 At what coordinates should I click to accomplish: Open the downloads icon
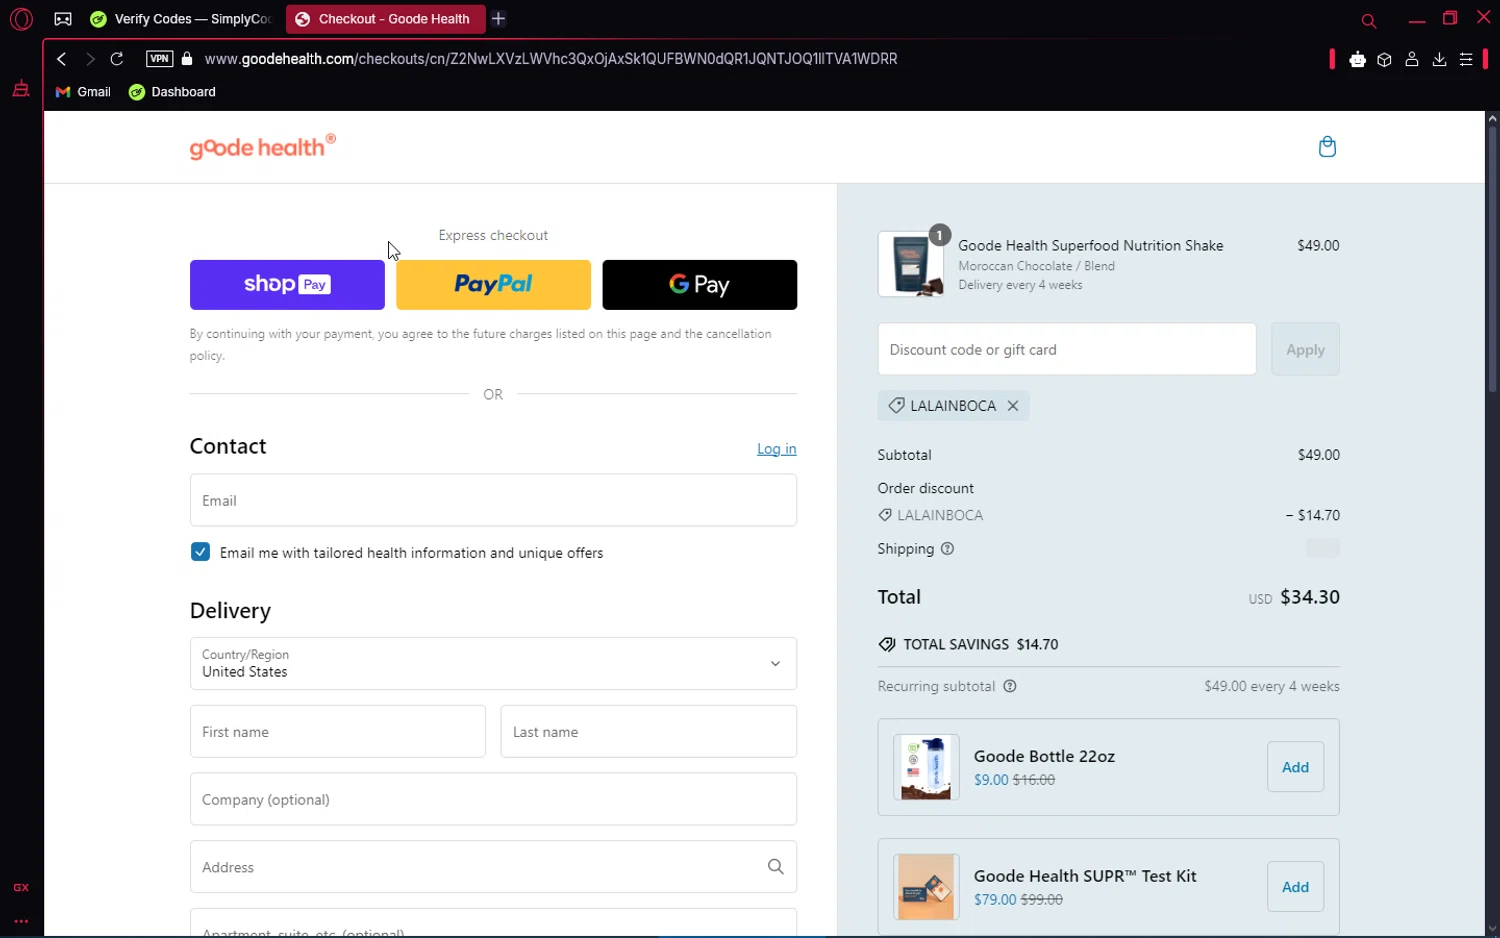pos(1439,60)
